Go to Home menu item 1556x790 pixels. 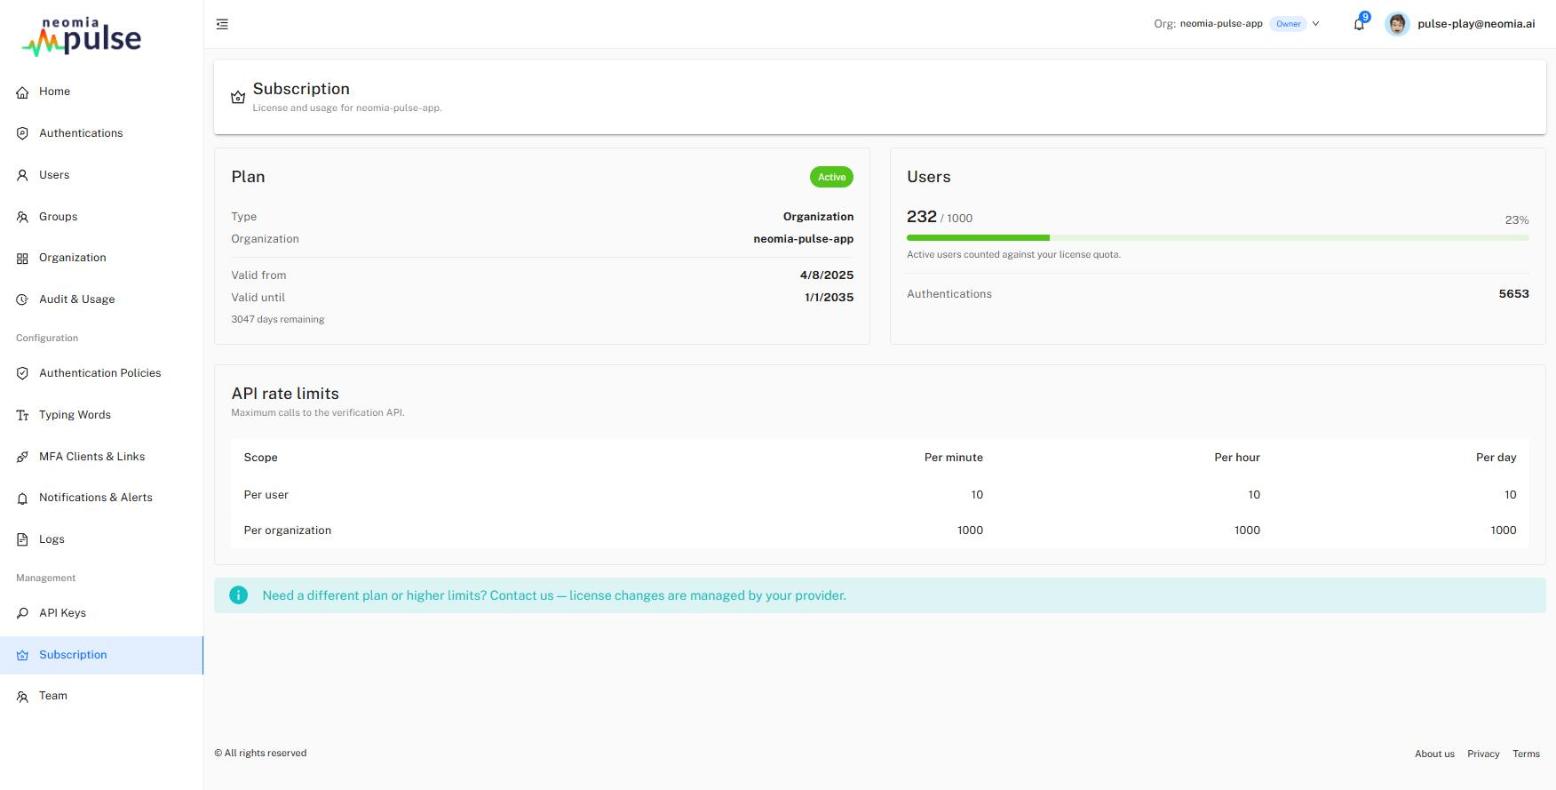101,92
